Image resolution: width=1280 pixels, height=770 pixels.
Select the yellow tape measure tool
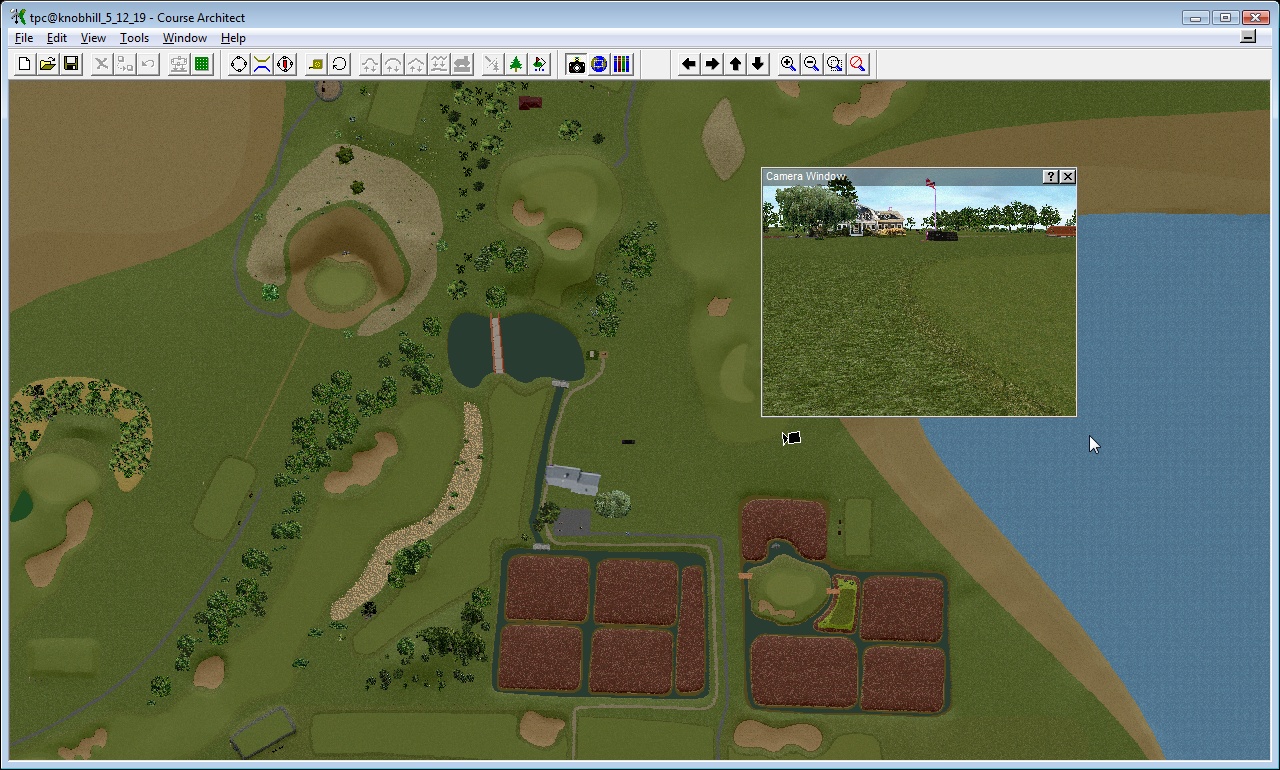click(x=316, y=64)
